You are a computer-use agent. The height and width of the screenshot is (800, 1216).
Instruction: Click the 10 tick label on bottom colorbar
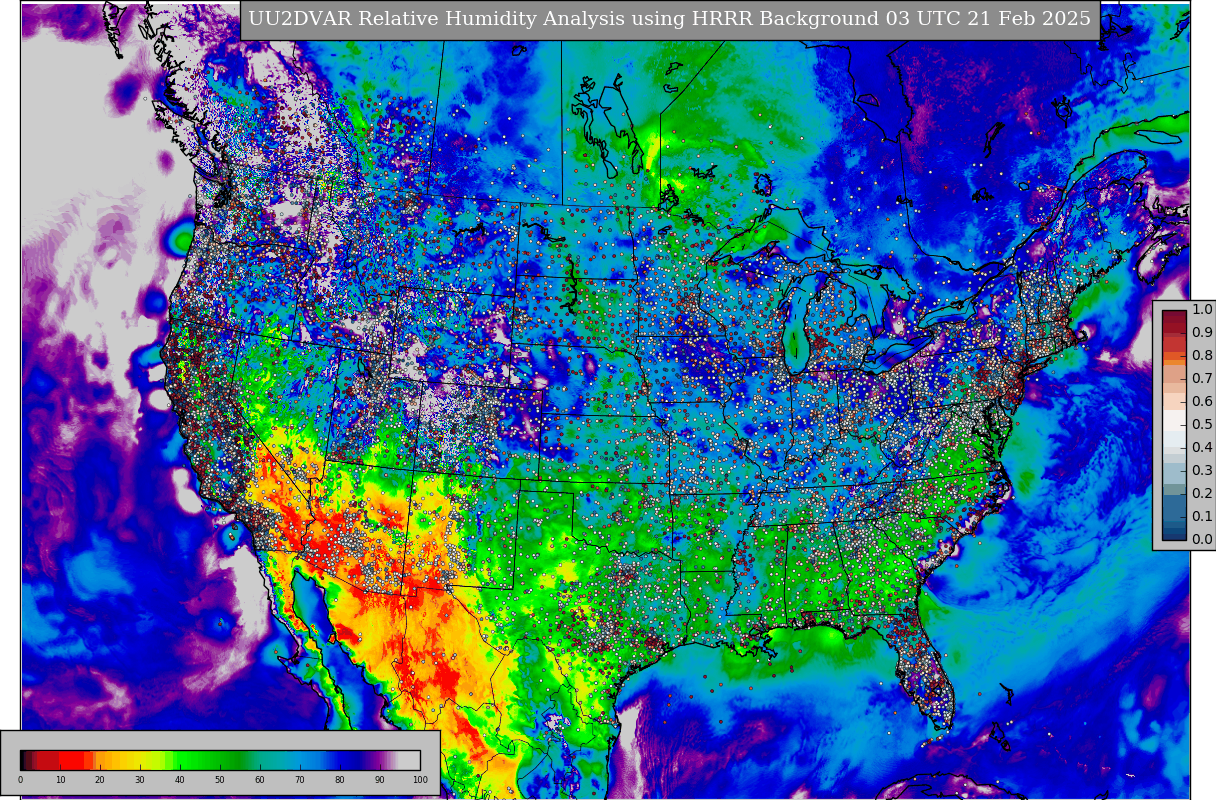(x=60, y=780)
